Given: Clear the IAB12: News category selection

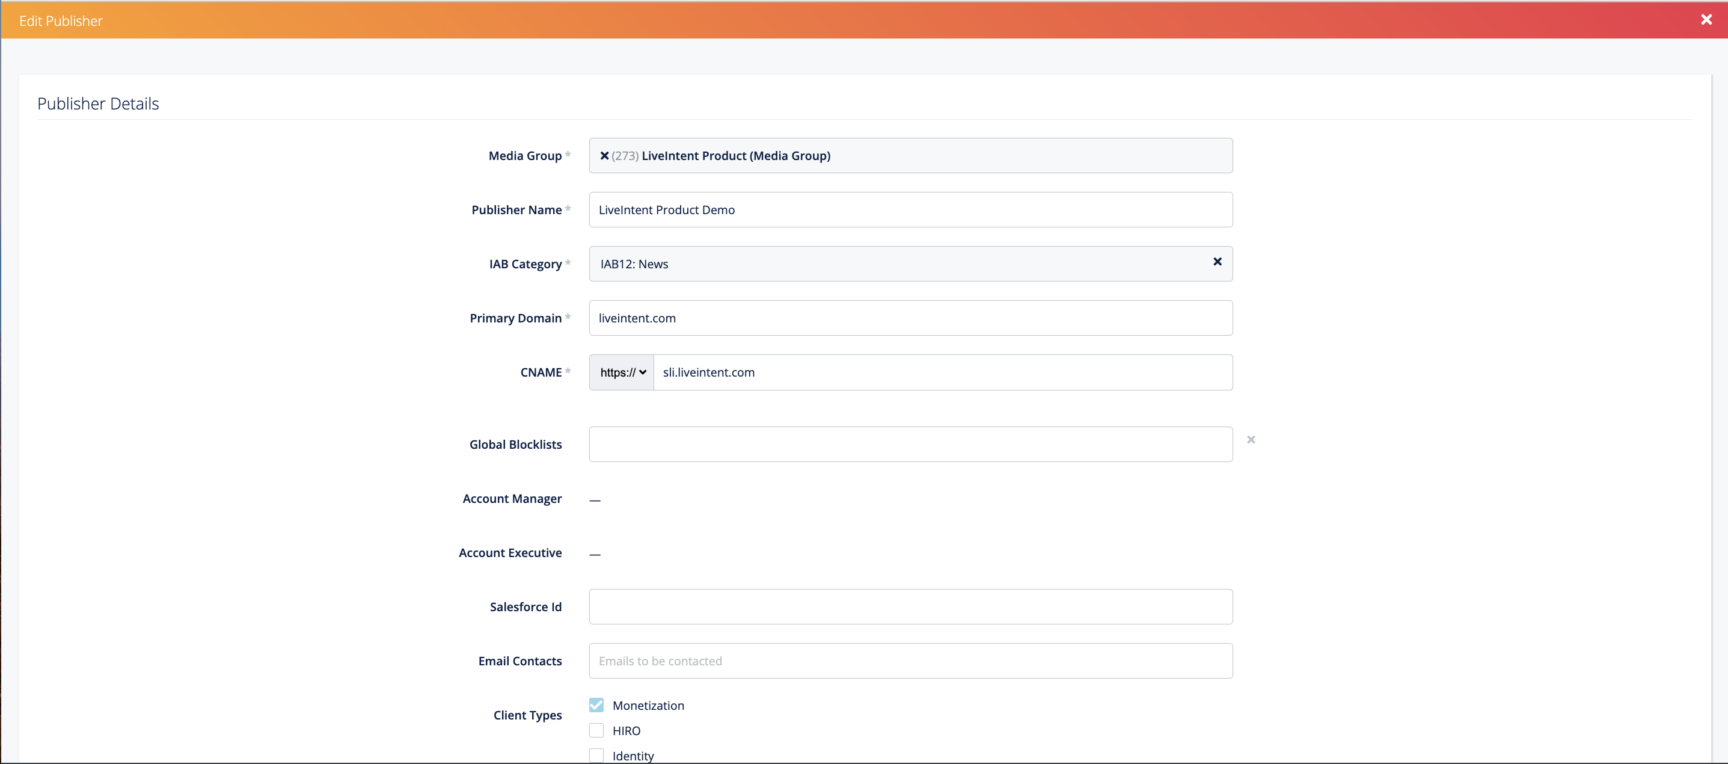Looking at the screenshot, I should [x=1217, y=262].
